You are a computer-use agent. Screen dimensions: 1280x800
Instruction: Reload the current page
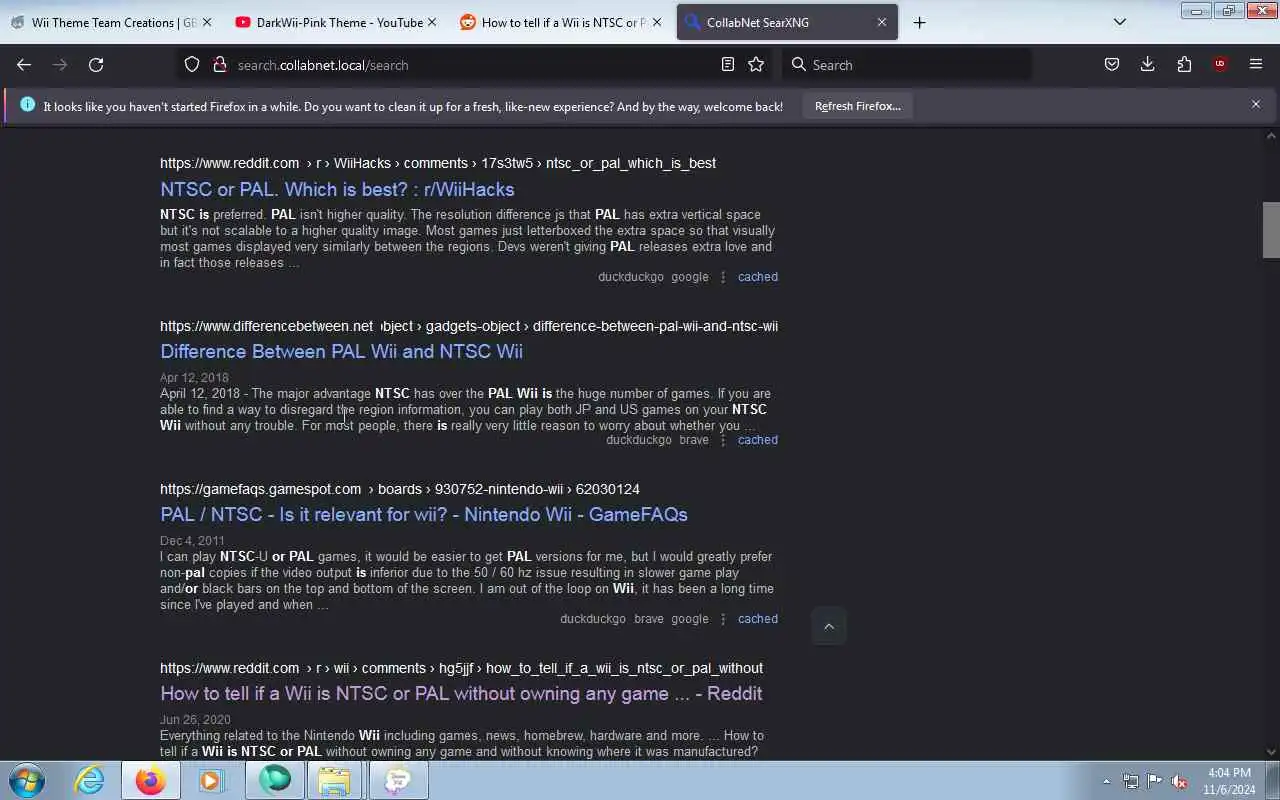coord(96,65)
